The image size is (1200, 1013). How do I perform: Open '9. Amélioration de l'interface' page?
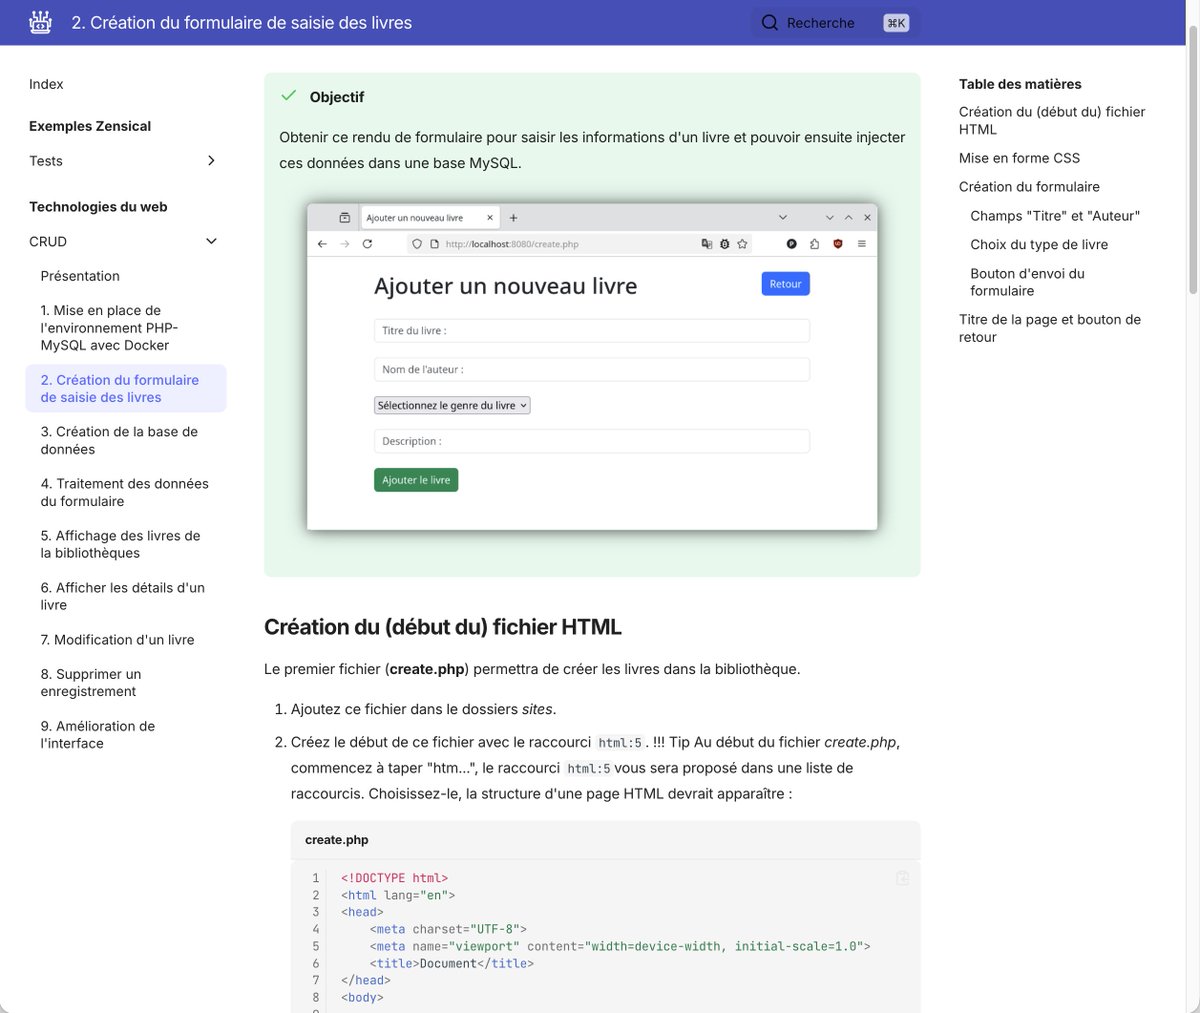(x=98, y=735)
